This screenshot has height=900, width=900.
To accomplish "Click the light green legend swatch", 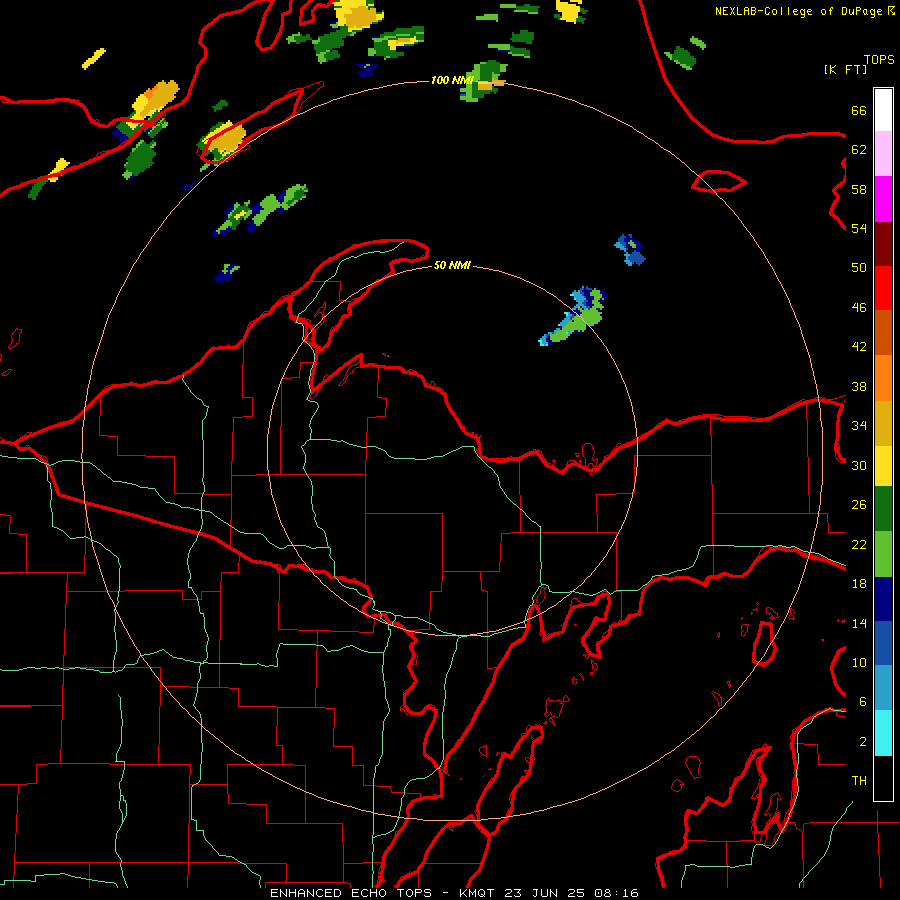I will [883, 554].
